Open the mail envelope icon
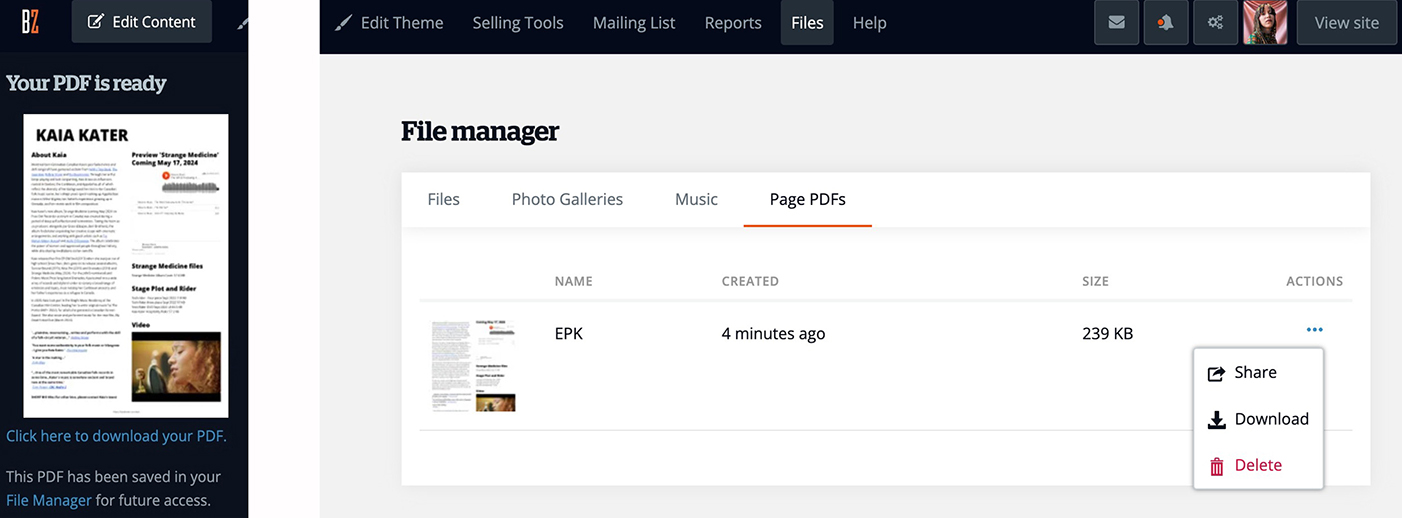 [1117, 23]
